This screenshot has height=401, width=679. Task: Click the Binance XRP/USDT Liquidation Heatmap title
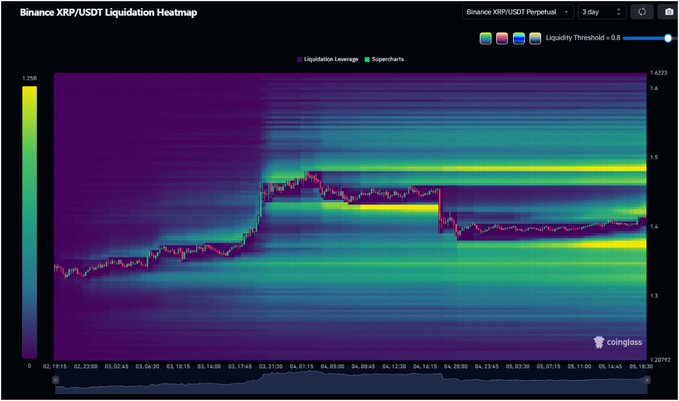(x=108, y=12)
